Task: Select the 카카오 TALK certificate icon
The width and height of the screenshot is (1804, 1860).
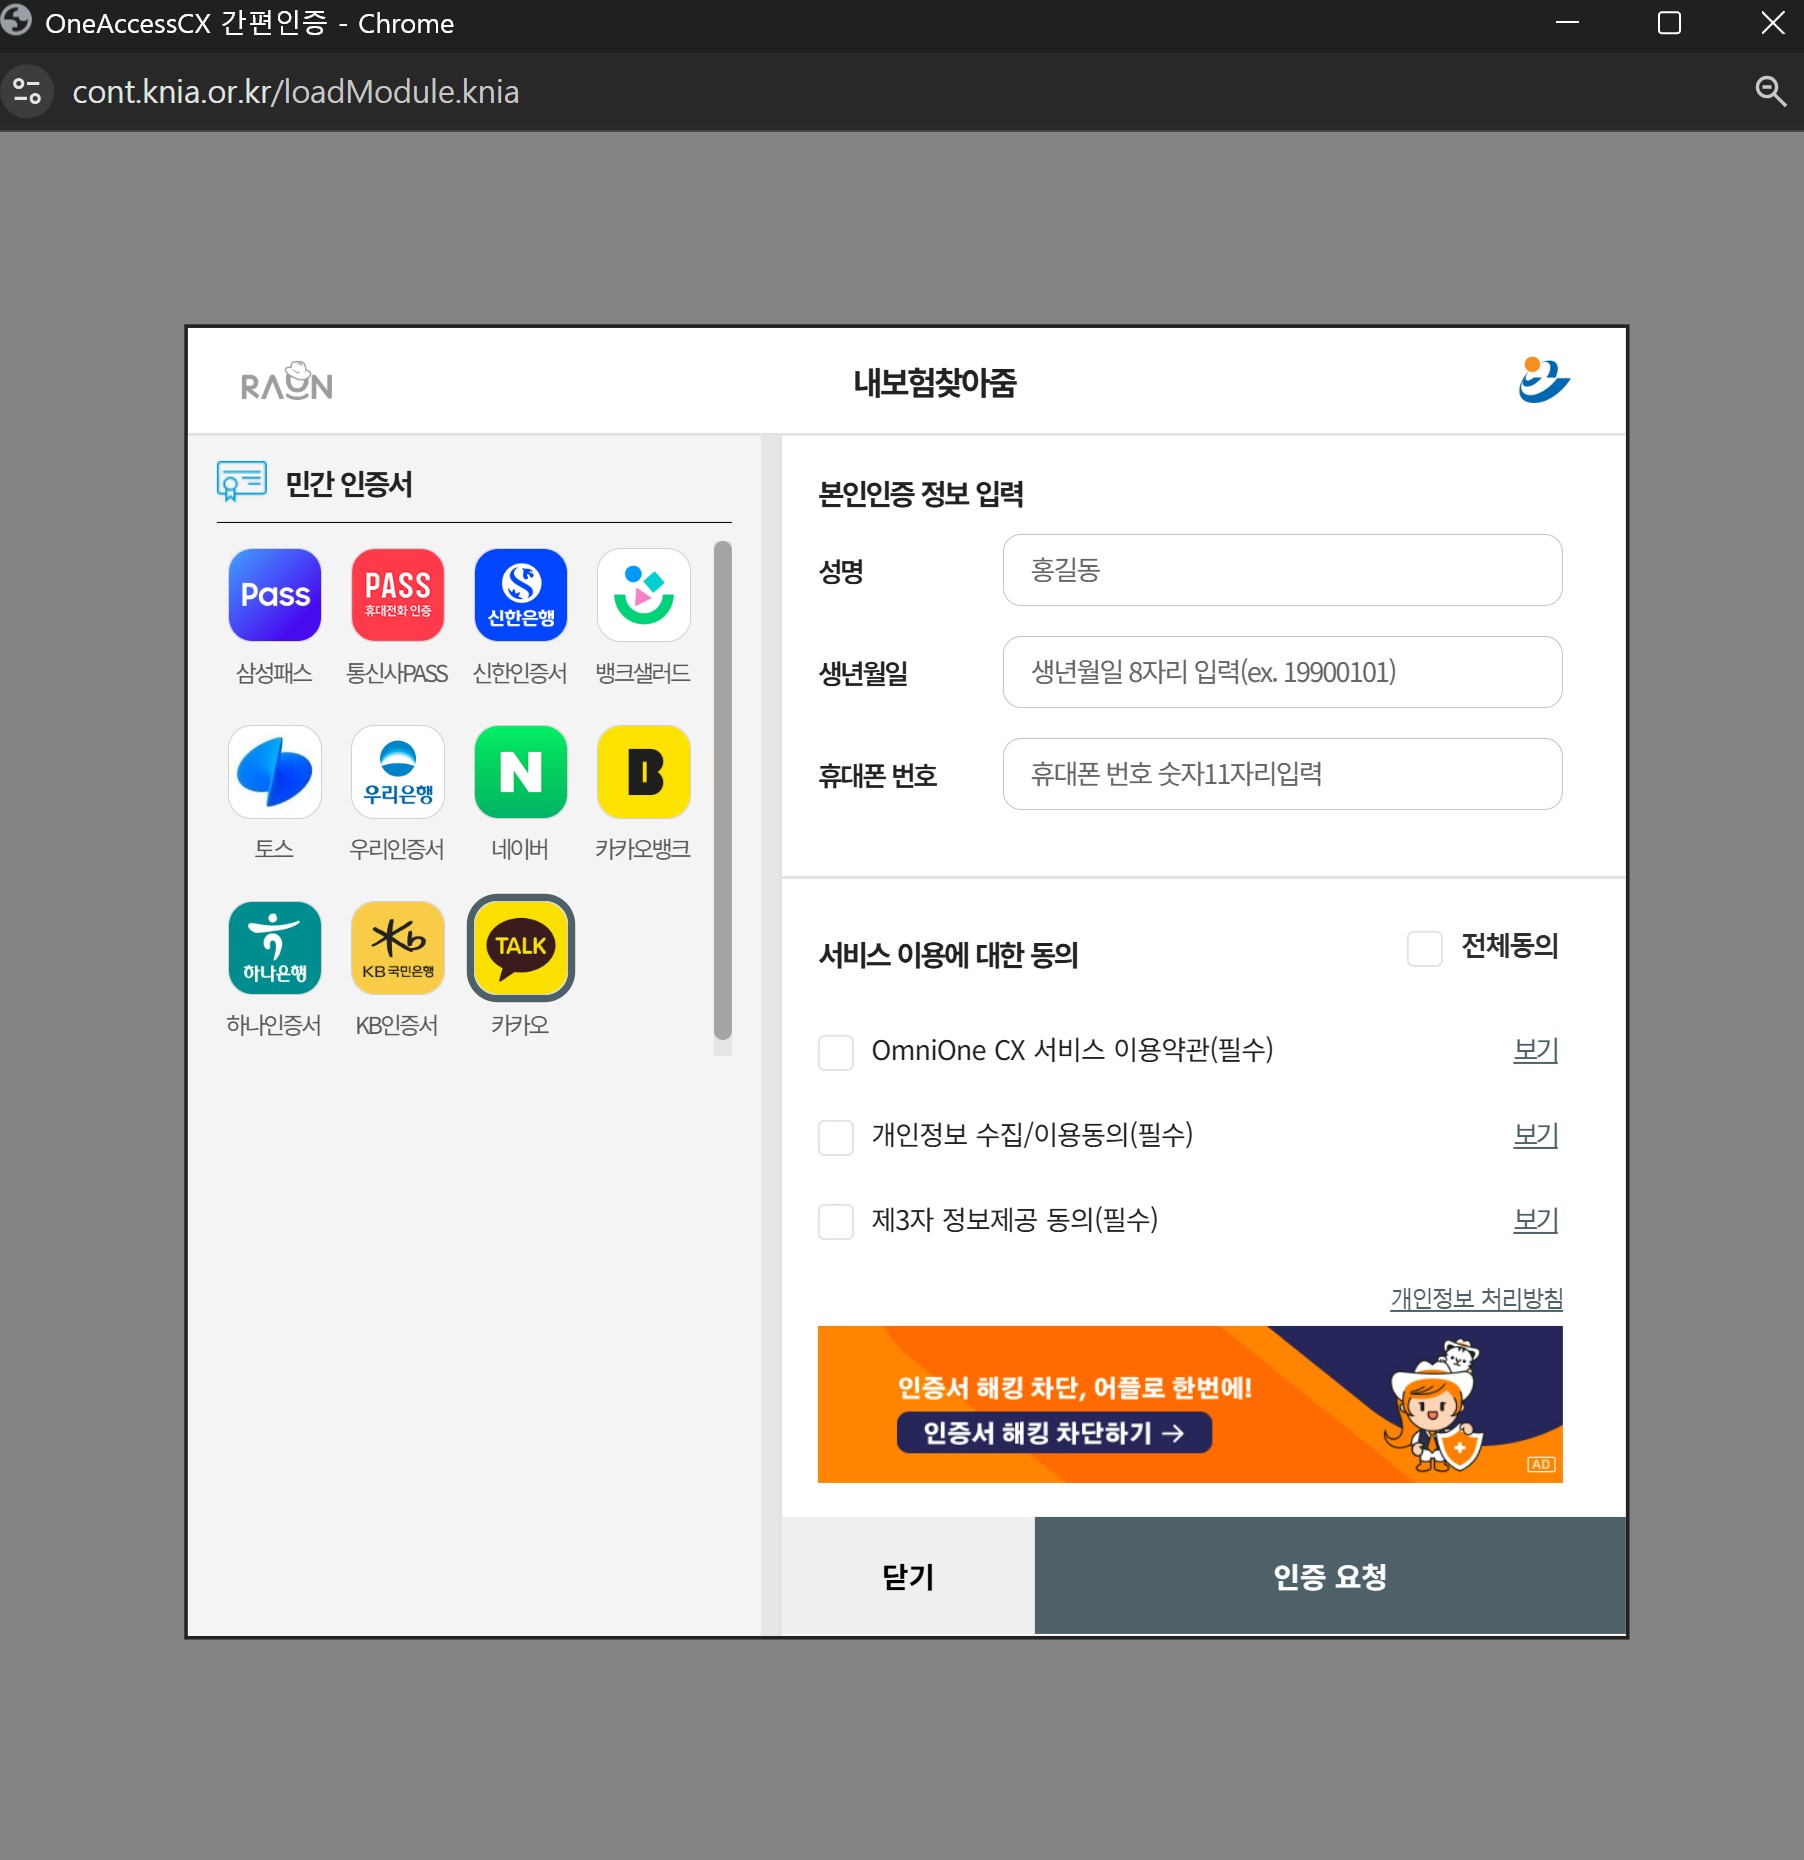Action: click(520, 947)
